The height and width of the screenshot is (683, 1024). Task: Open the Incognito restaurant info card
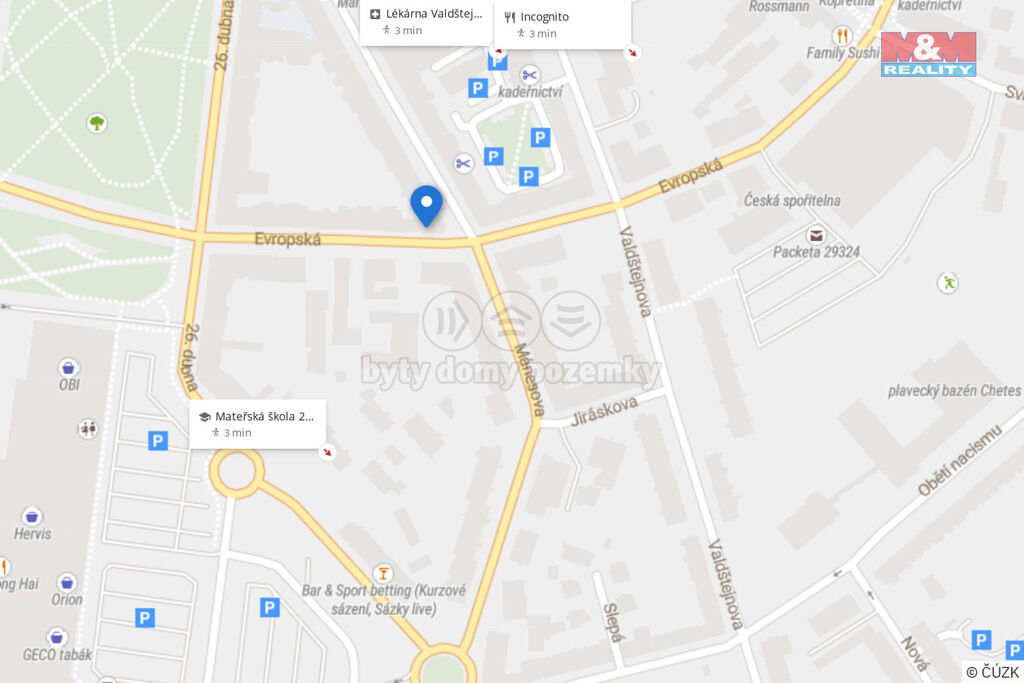pos(563,24)
